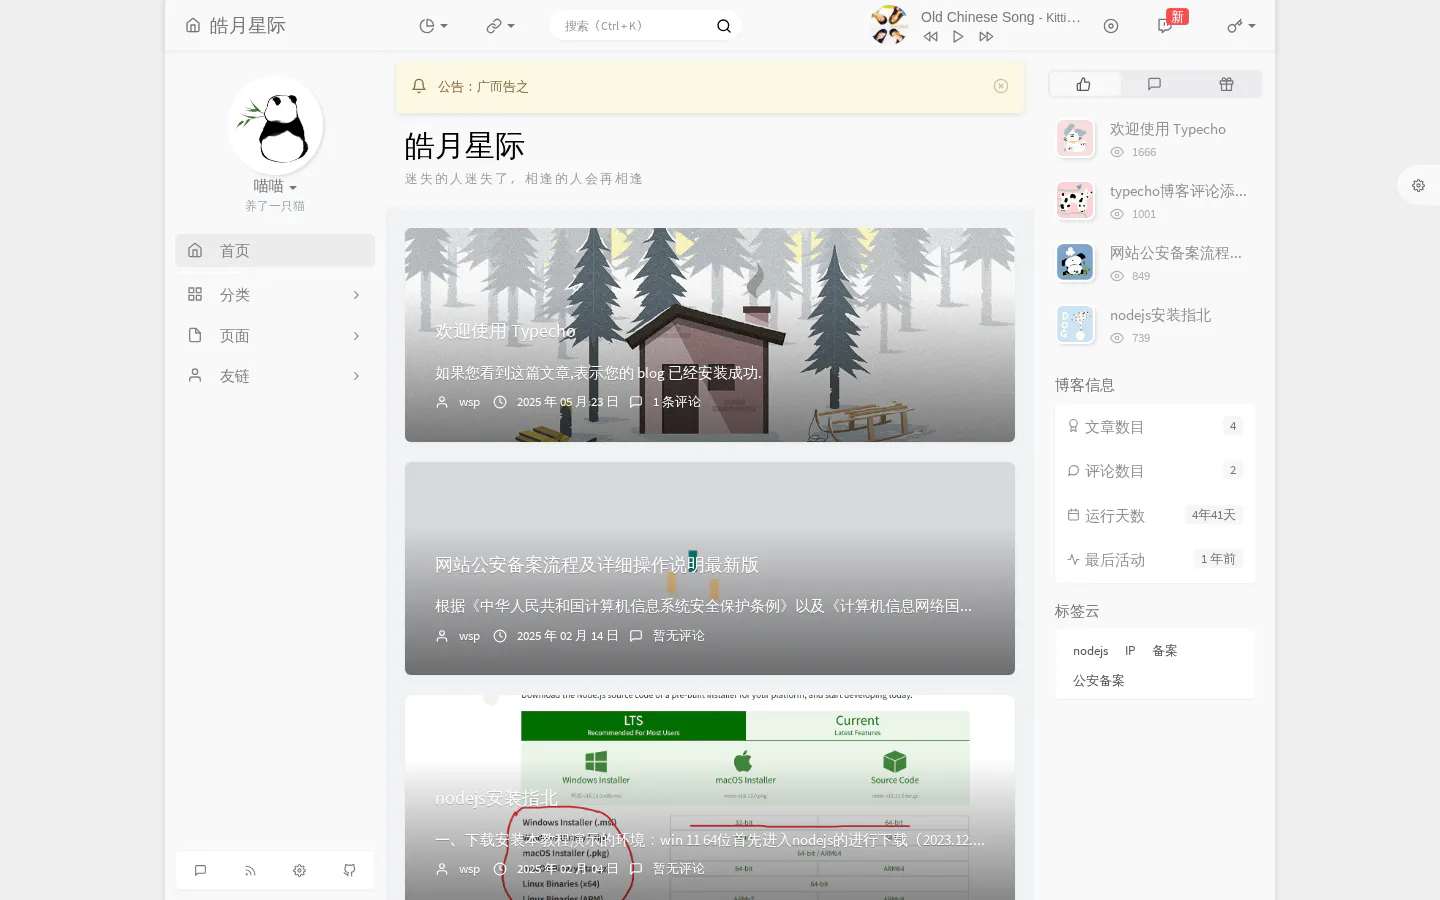Close the 公告 announcement banner
1440x900 pixels.
click(x=1001, y=86)
